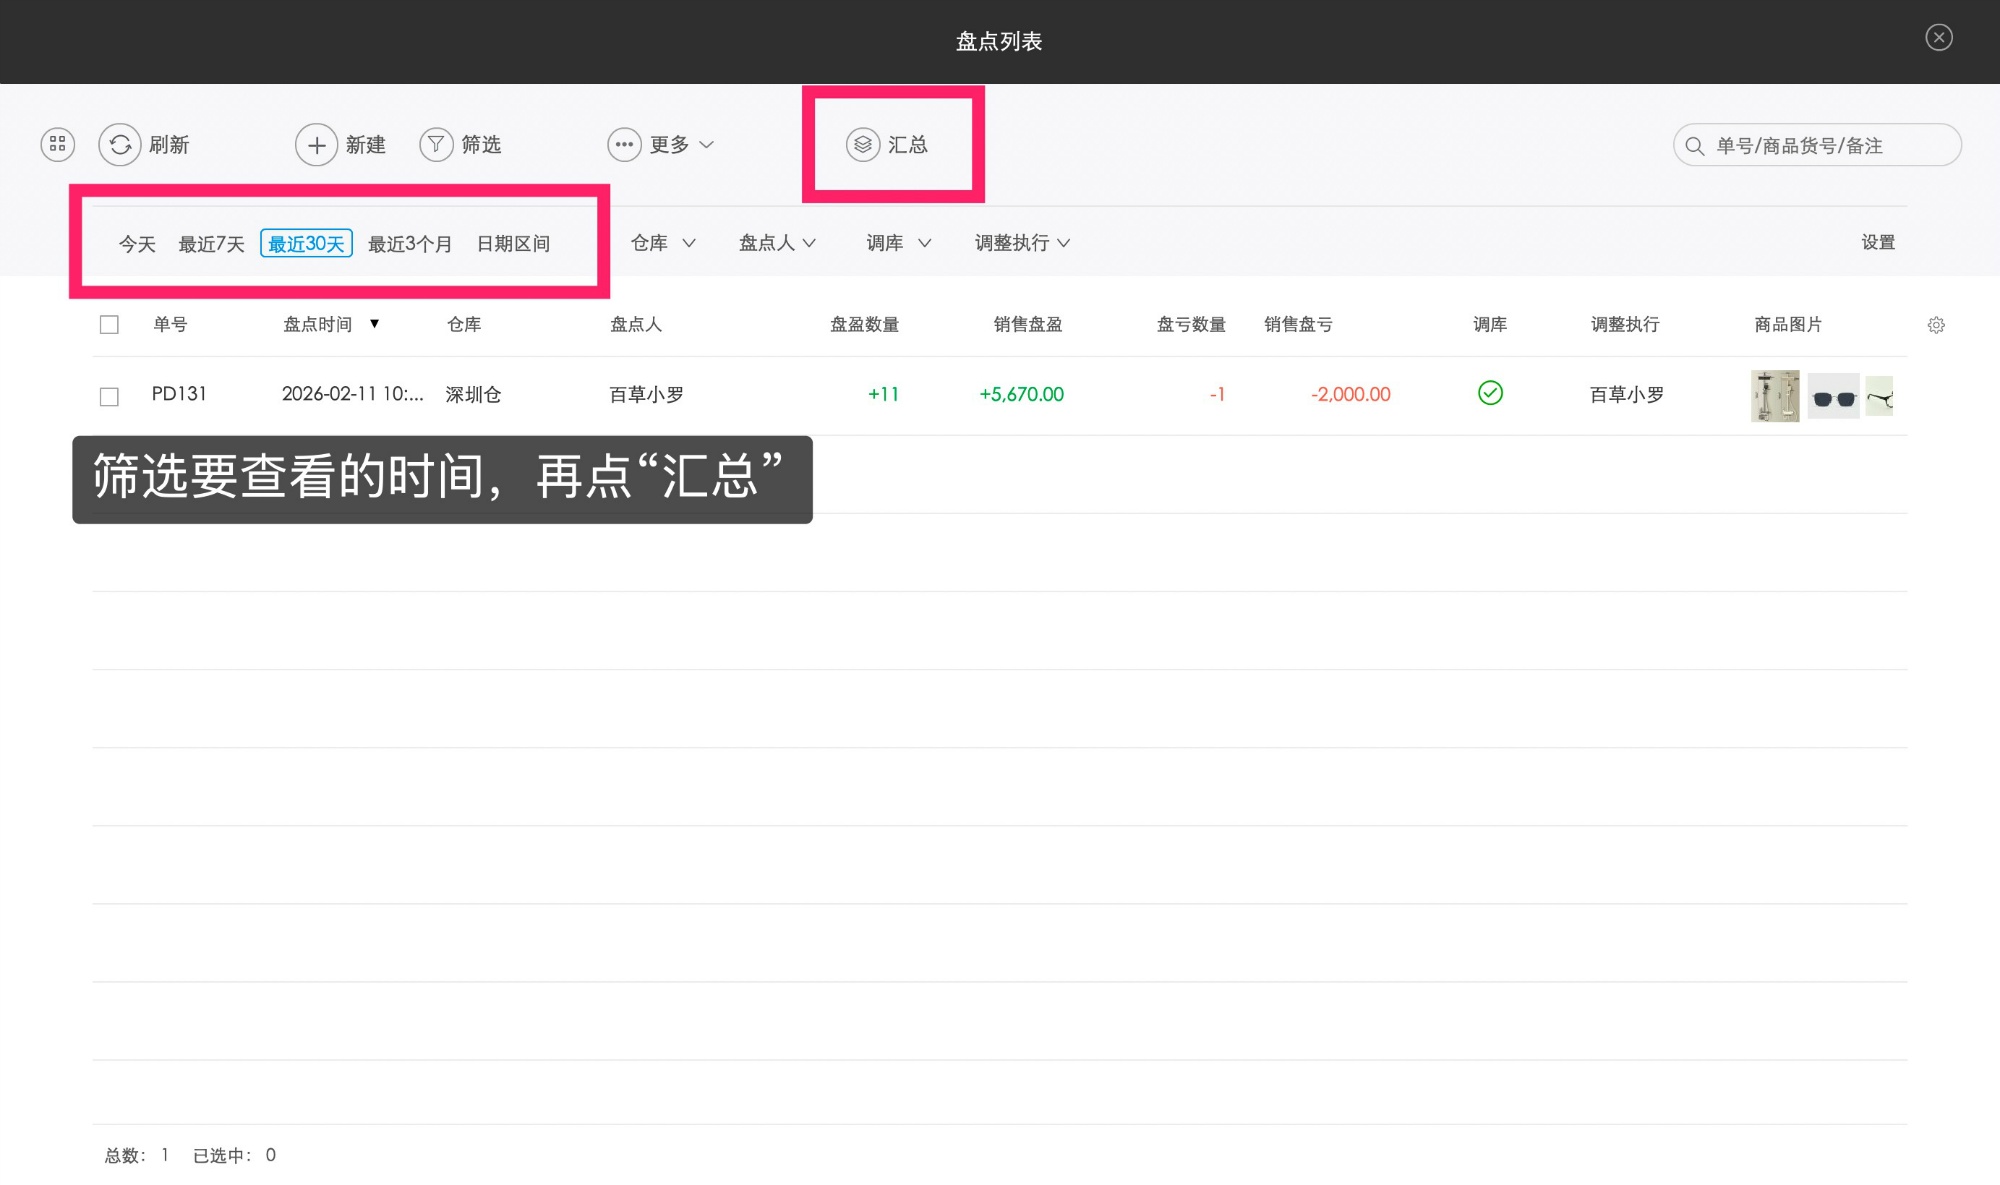
Task: Click the 单号/商品货号/备注 search field
Action: click(x=1815, y=146)
